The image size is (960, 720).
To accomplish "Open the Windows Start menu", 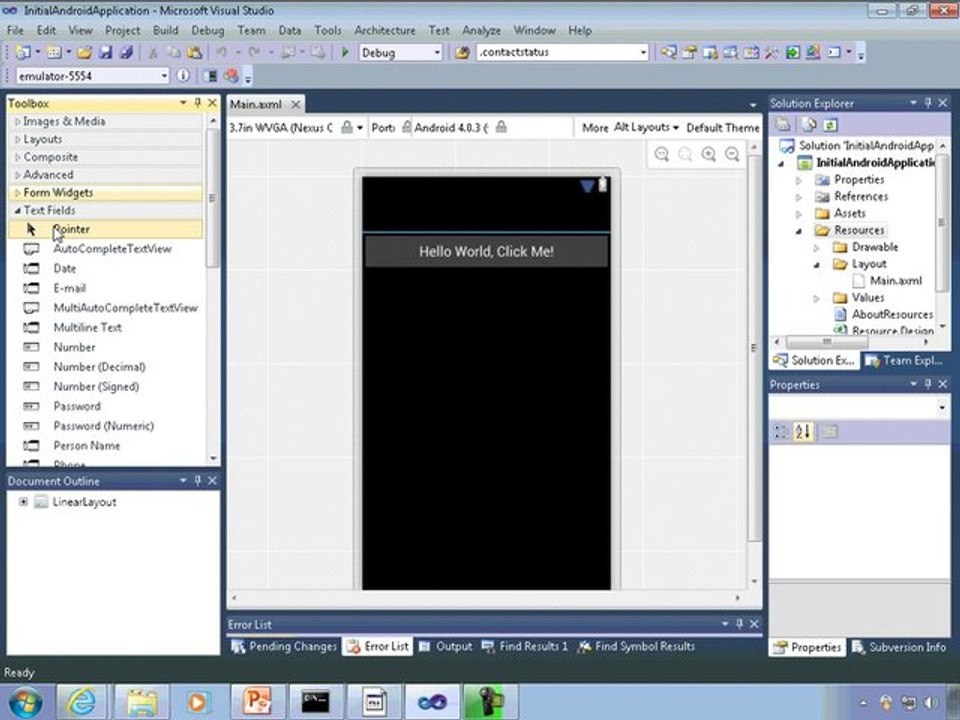I will 25,702.
